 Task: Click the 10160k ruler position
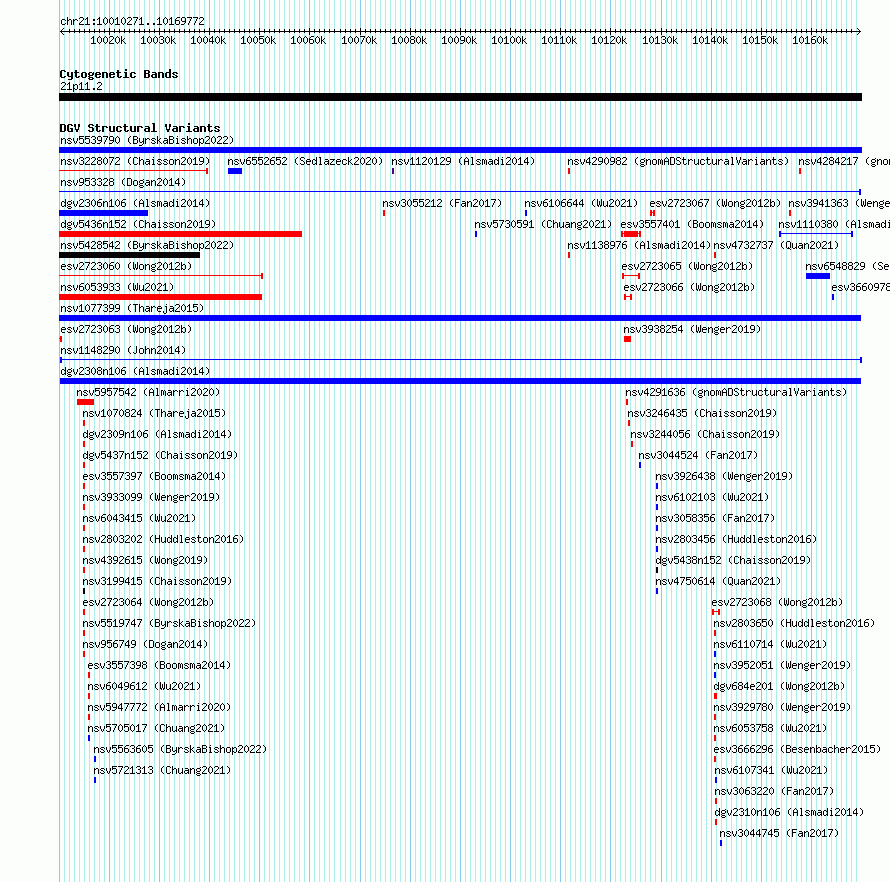810,40
